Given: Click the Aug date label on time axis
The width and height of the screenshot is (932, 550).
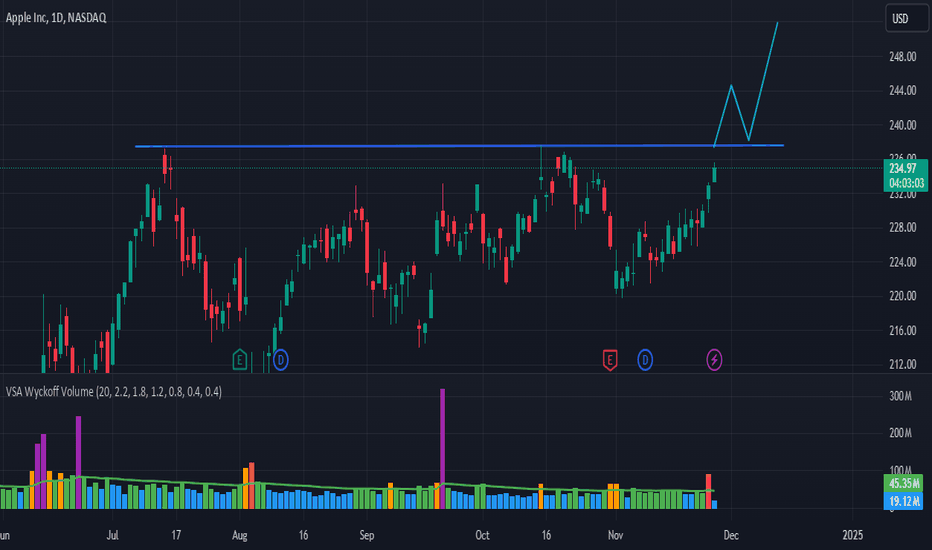Looking at the screenshot, I should pos(240,535).
